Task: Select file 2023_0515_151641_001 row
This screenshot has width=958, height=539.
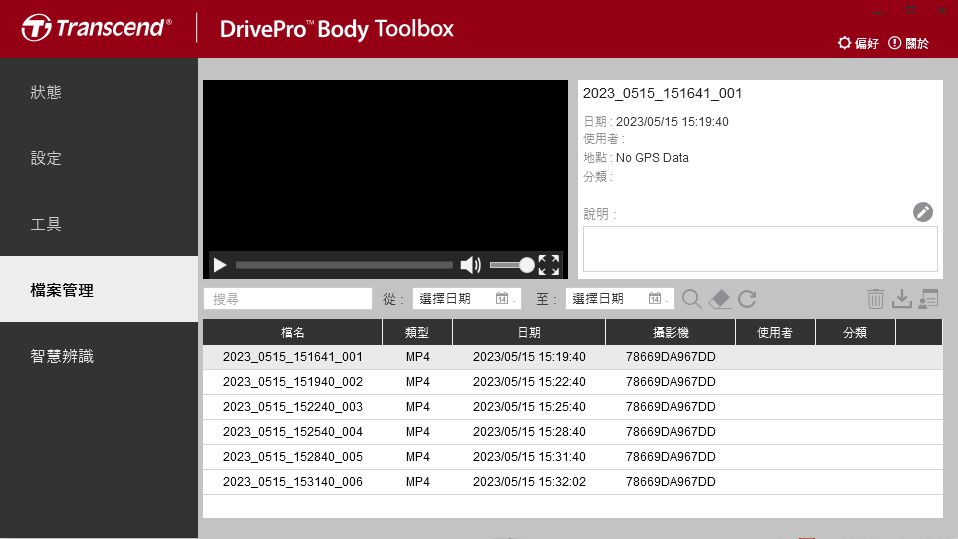Action: [572, 357]
